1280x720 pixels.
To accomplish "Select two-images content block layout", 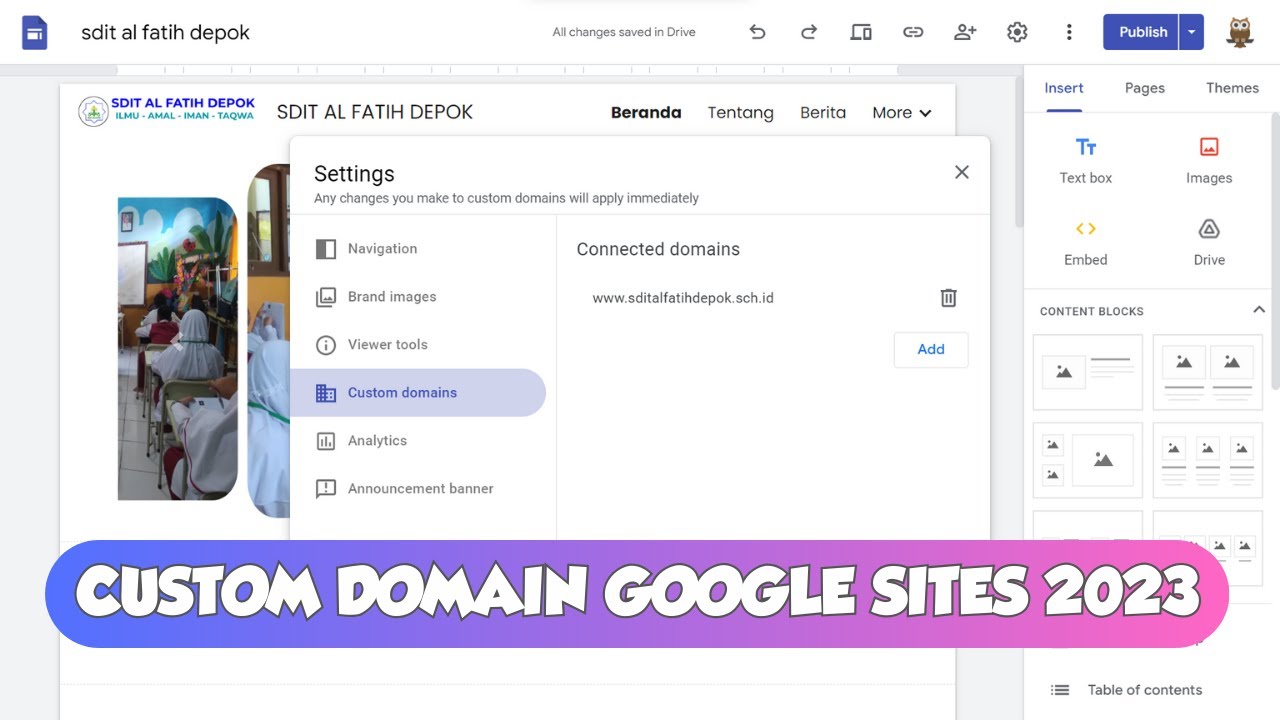I will pyautogui.click(x=1208, y=372).
